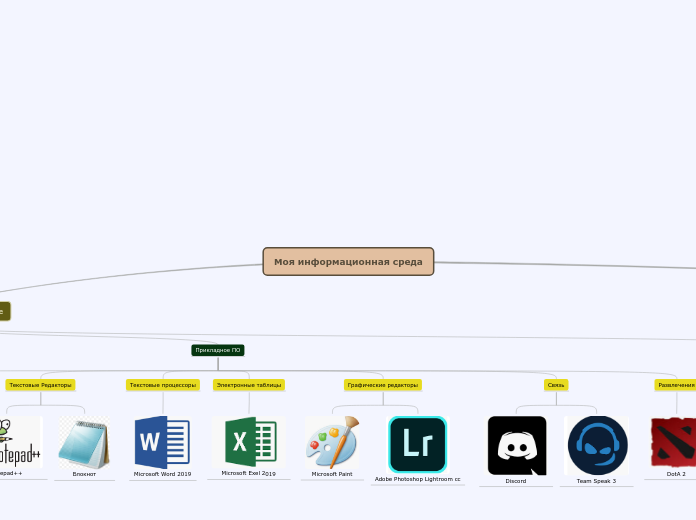The height and width of the screenshot is (520, 696).
Task: Click the Microsoft Word 2019 icon
Action: point(162,442)
